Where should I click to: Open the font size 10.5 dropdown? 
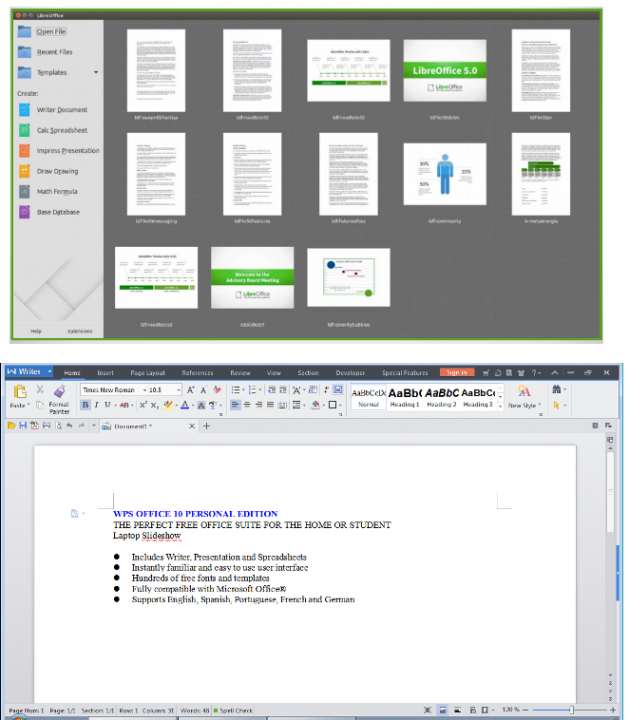179,390
